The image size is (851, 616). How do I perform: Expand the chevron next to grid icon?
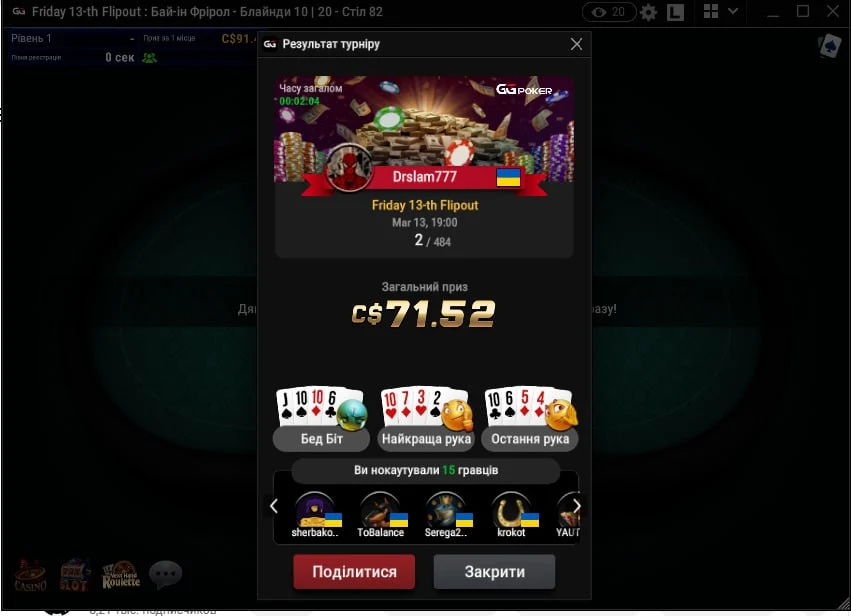coord(733,11)
